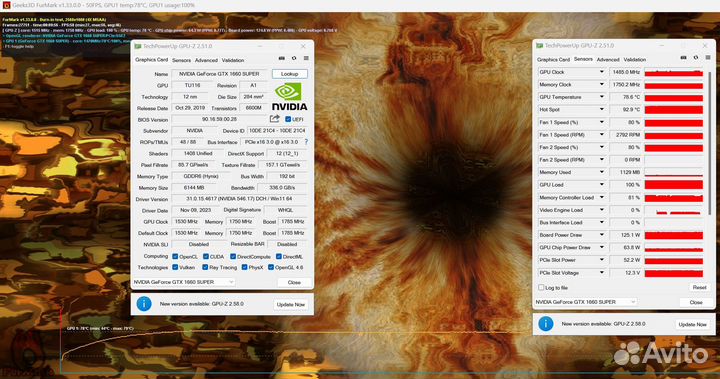Click the Reset button in Sensors window
The image size is (720, 379).
pyautogui.click(x=699, y=287)
